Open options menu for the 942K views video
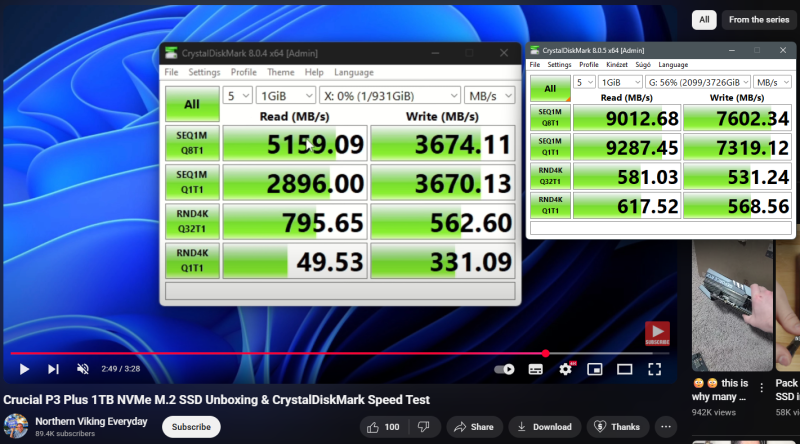This screenshot has width=800, height=444. 762,388
